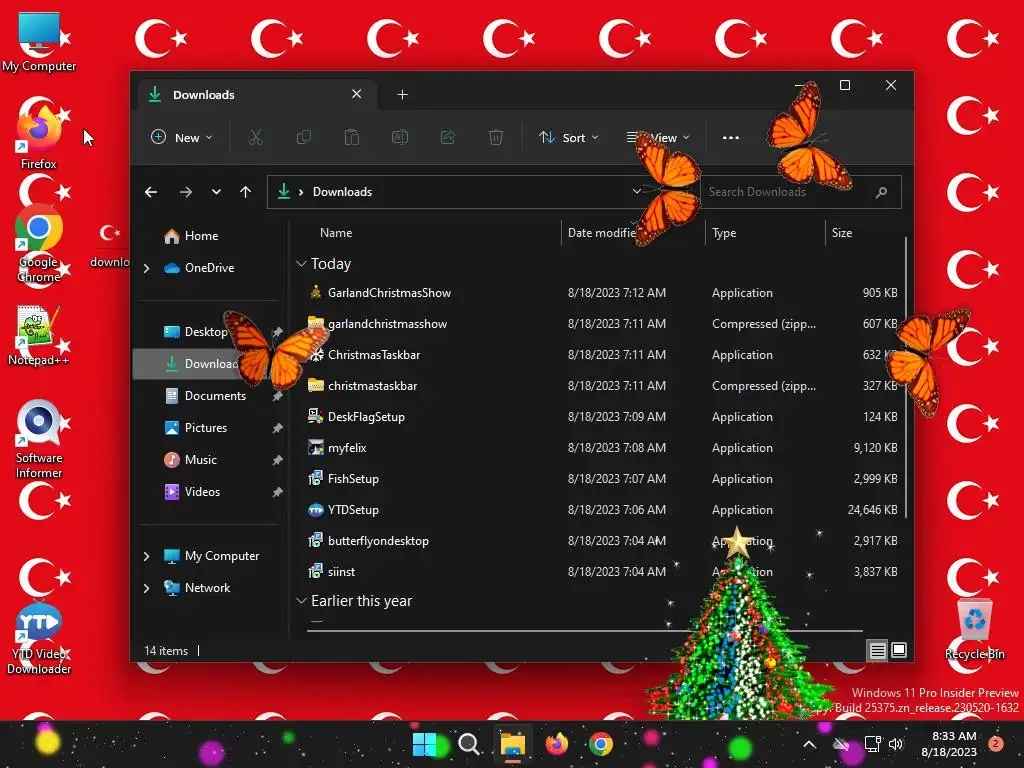Select the GarlandChristmasShow application file
This screenshot has width=1024, height=768.
[x=601, y=293]
